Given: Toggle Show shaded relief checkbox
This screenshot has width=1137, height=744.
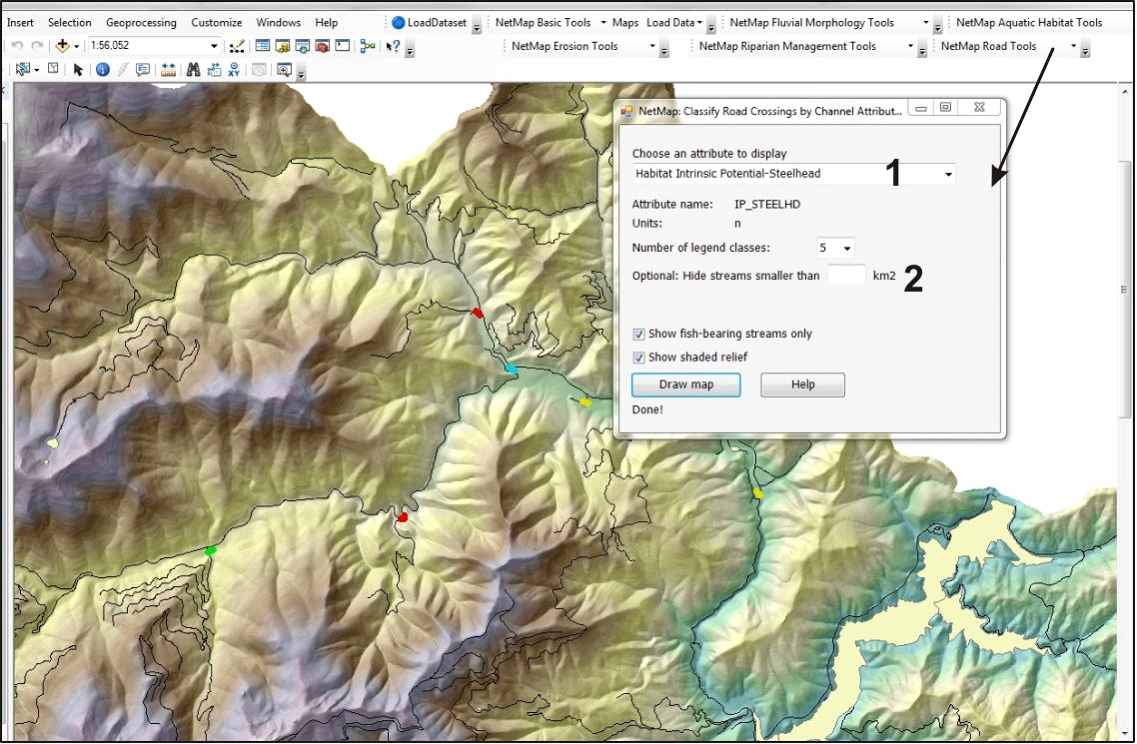Looking at the screenshot, I should 639,357.
